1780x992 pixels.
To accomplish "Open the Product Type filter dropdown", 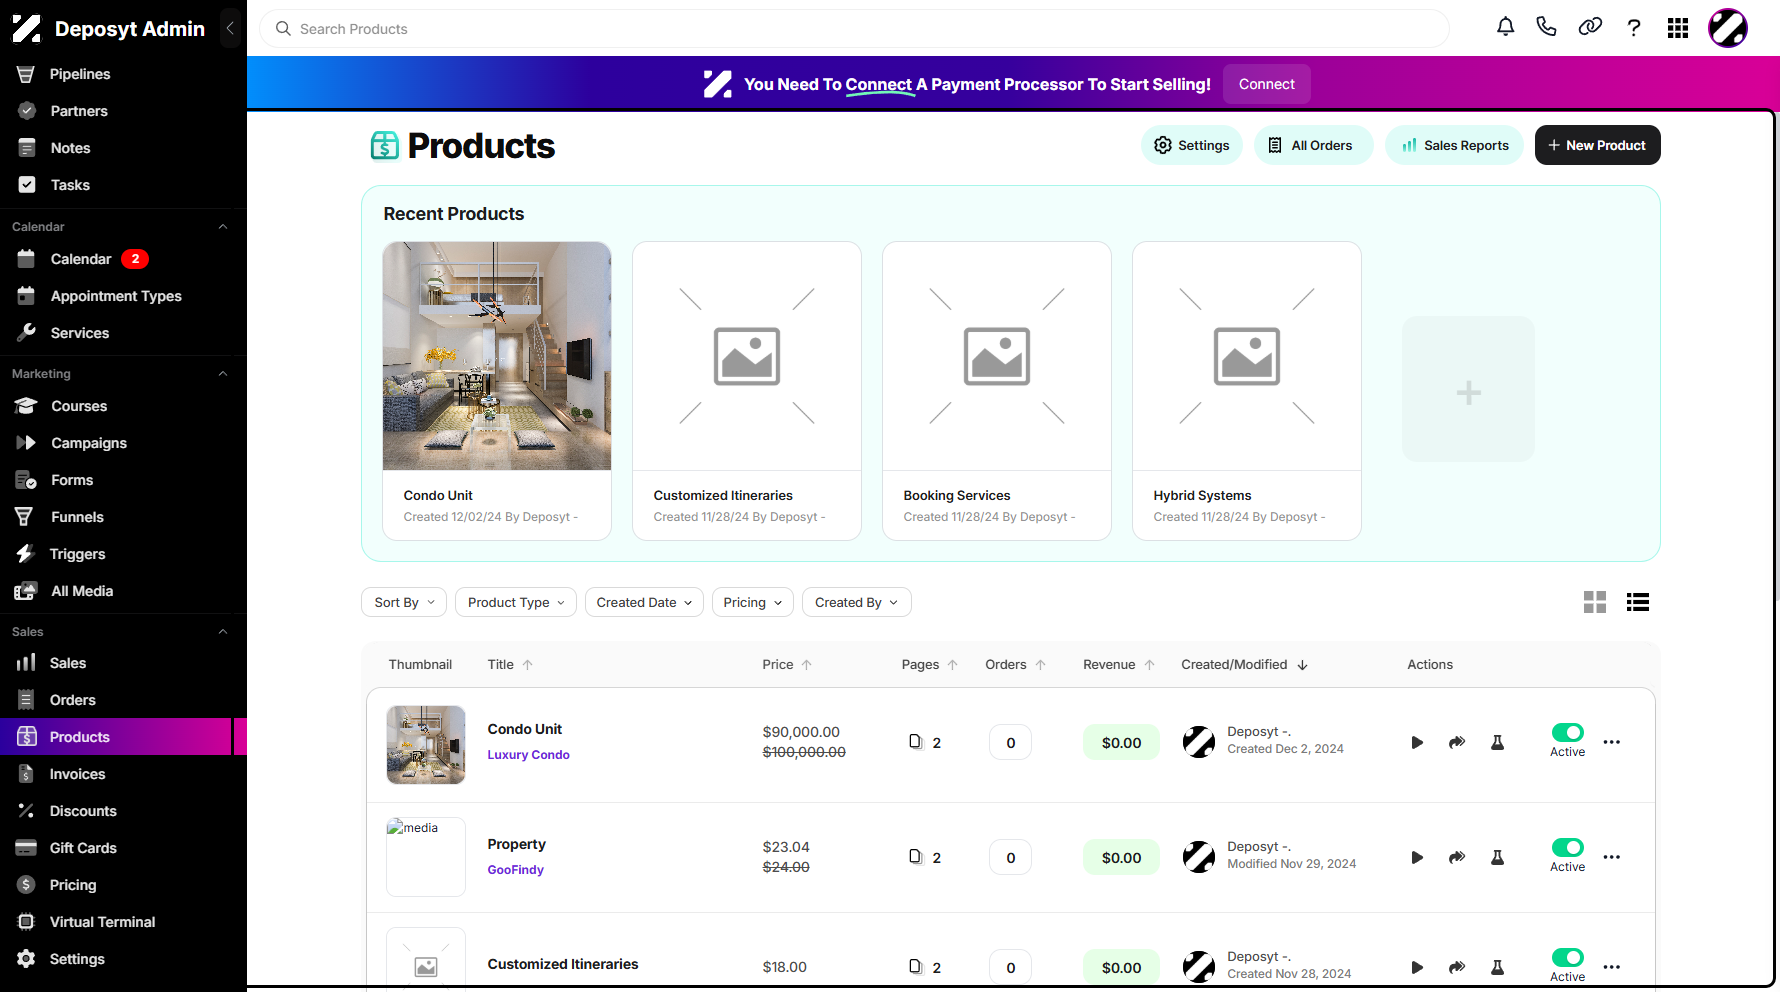I will point(516,602).
